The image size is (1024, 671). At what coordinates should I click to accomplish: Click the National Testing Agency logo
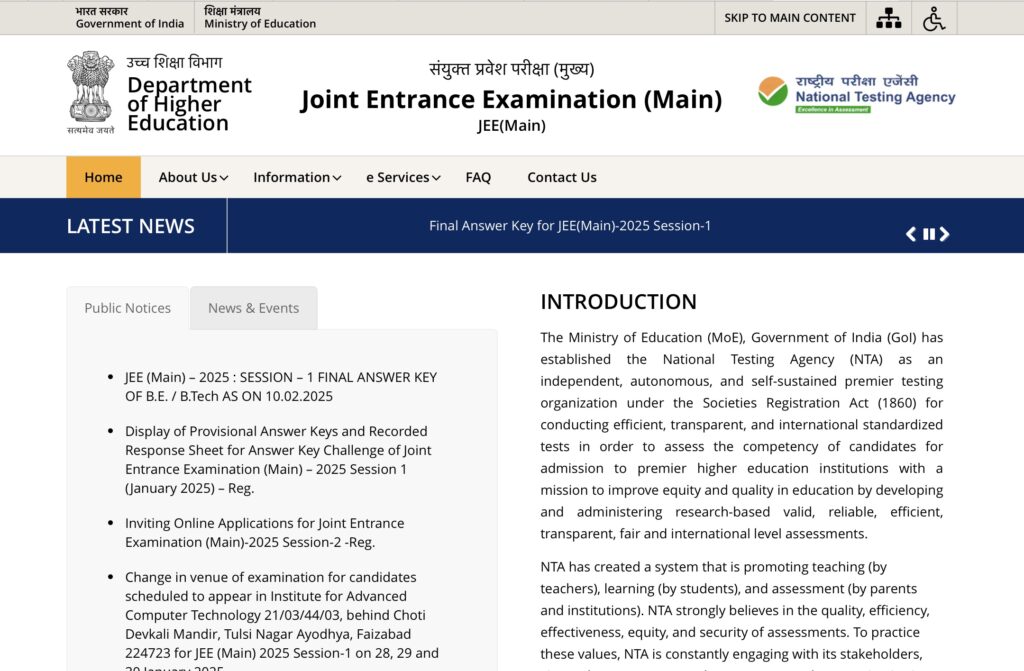[856, 93]
